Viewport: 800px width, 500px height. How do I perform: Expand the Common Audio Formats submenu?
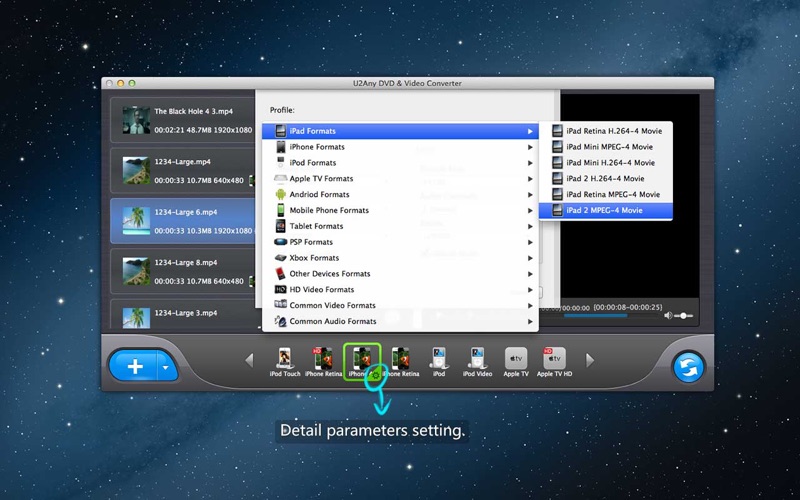(x=400, y=321)
